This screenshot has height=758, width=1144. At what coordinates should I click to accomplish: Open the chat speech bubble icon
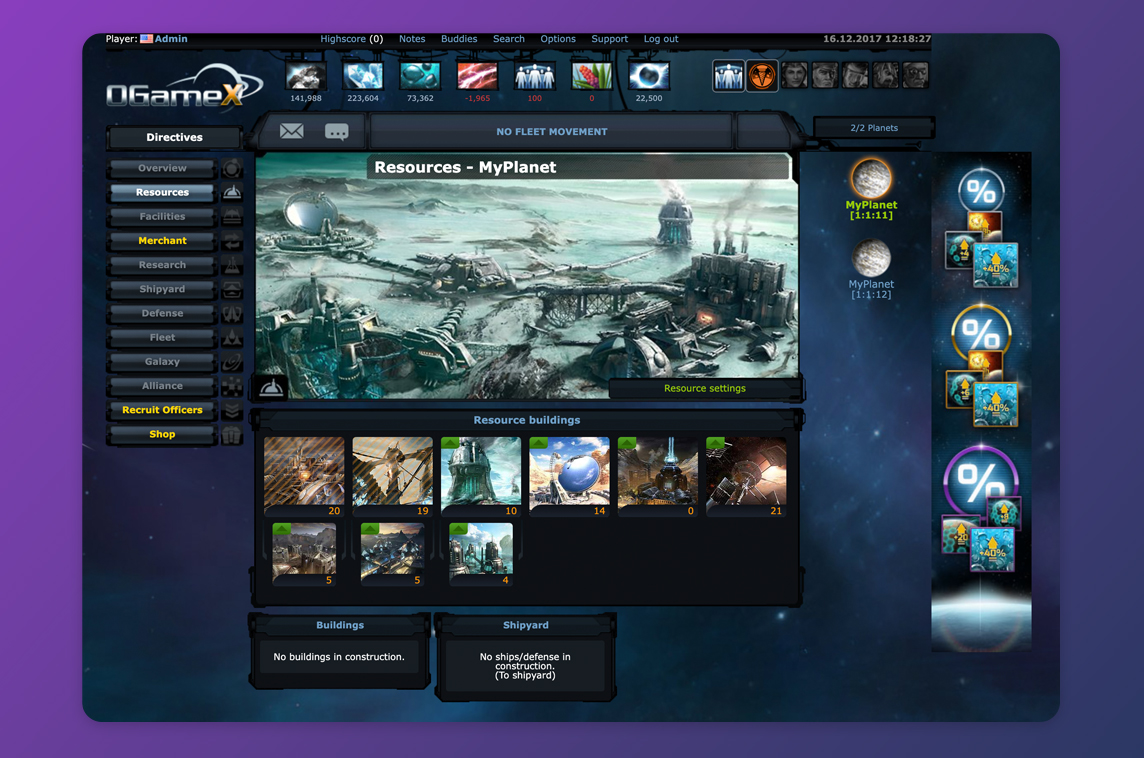336,132
